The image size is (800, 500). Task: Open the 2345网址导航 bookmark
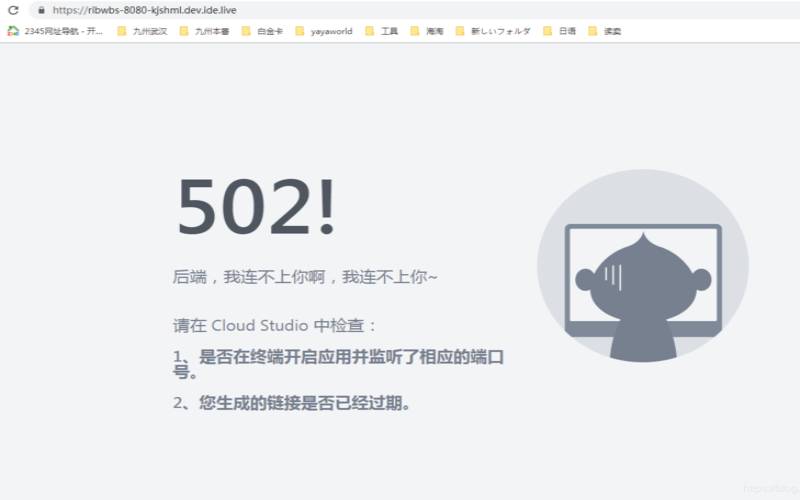(55, 31)
